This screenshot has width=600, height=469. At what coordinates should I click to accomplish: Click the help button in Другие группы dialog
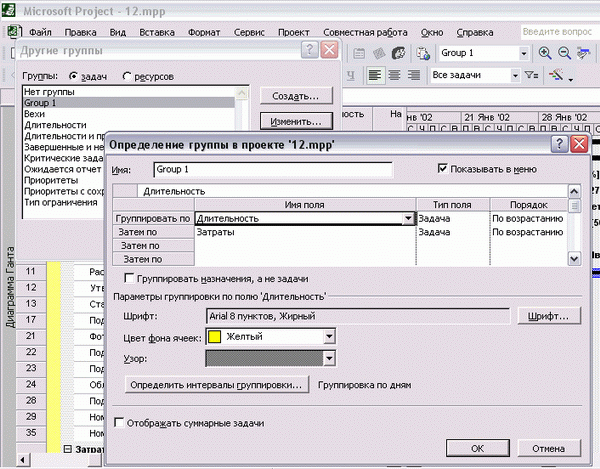(x=310, y=50)
